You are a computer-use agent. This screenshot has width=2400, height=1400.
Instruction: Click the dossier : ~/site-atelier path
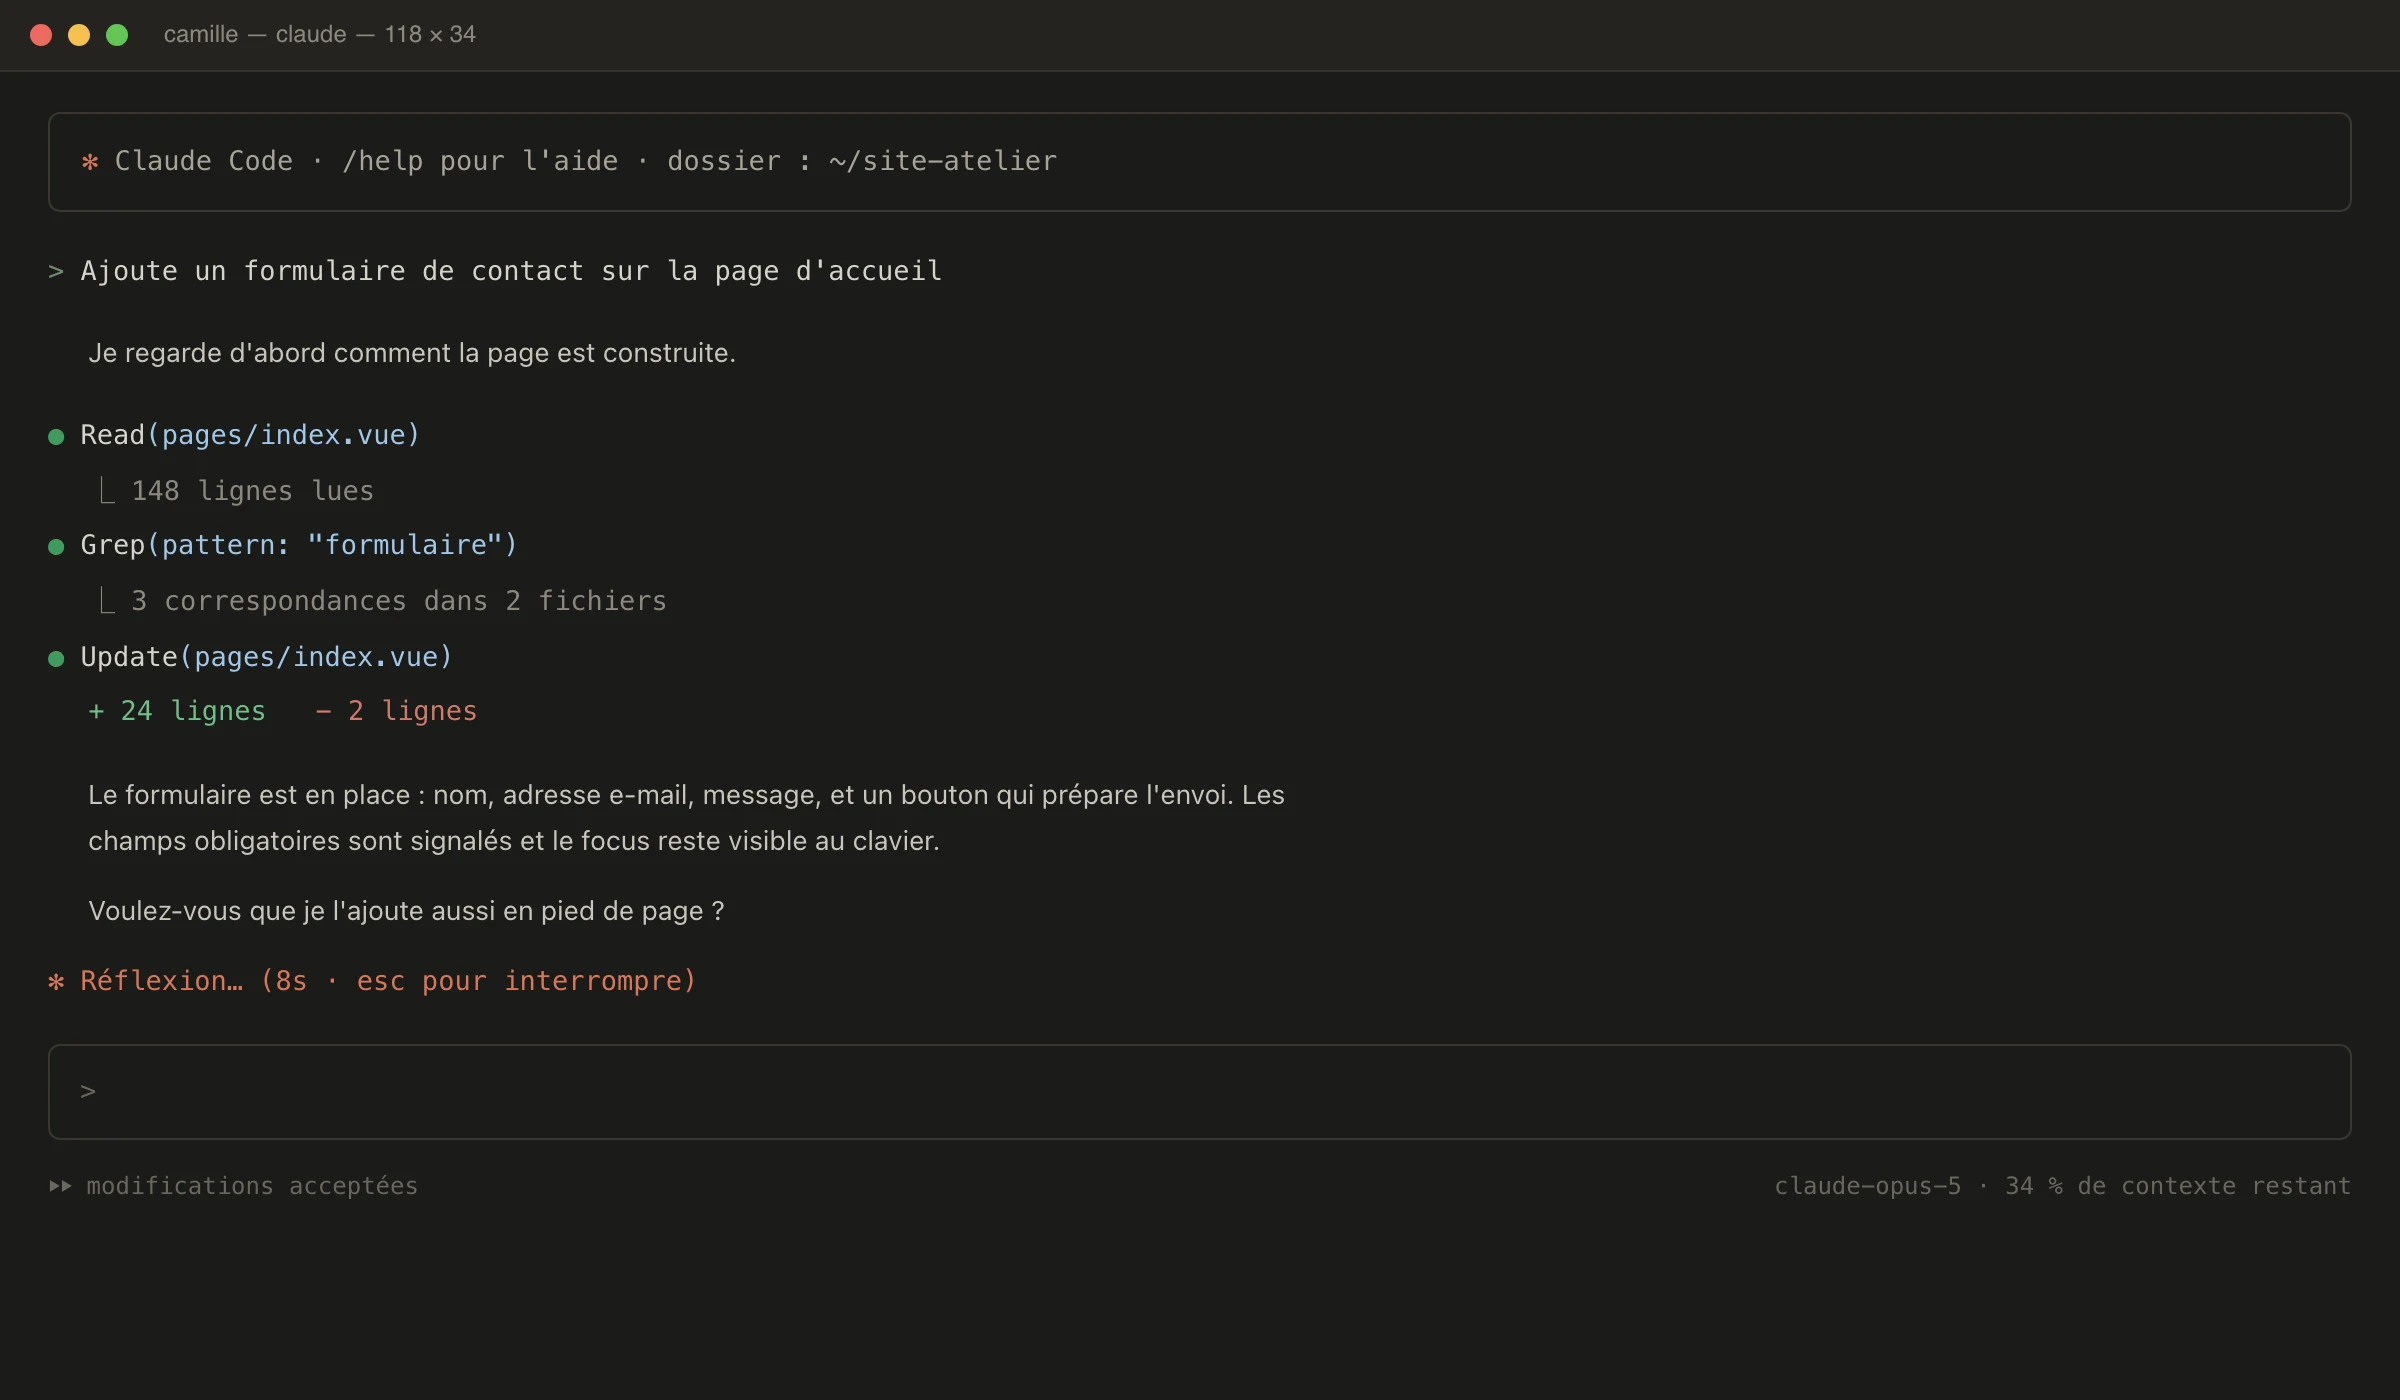tap(862, 161)
